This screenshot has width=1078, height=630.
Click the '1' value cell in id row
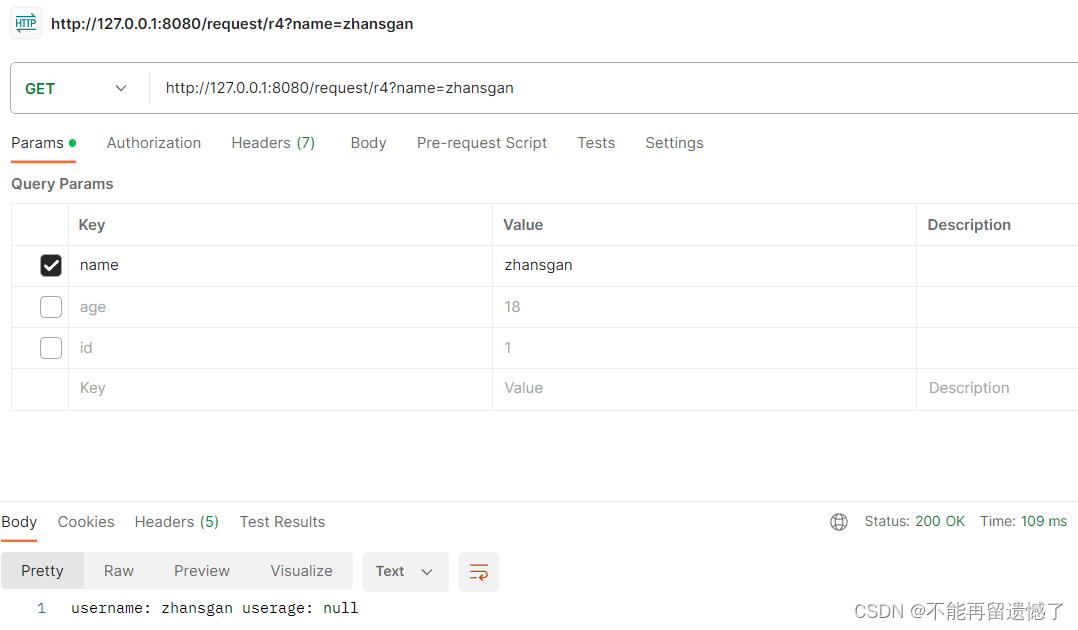705,348
